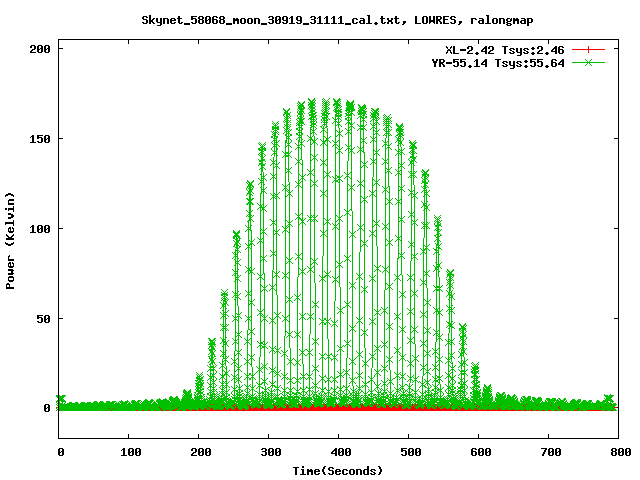Click the x-axis tick label 500
640x480 pixels.
click(411, 452)
